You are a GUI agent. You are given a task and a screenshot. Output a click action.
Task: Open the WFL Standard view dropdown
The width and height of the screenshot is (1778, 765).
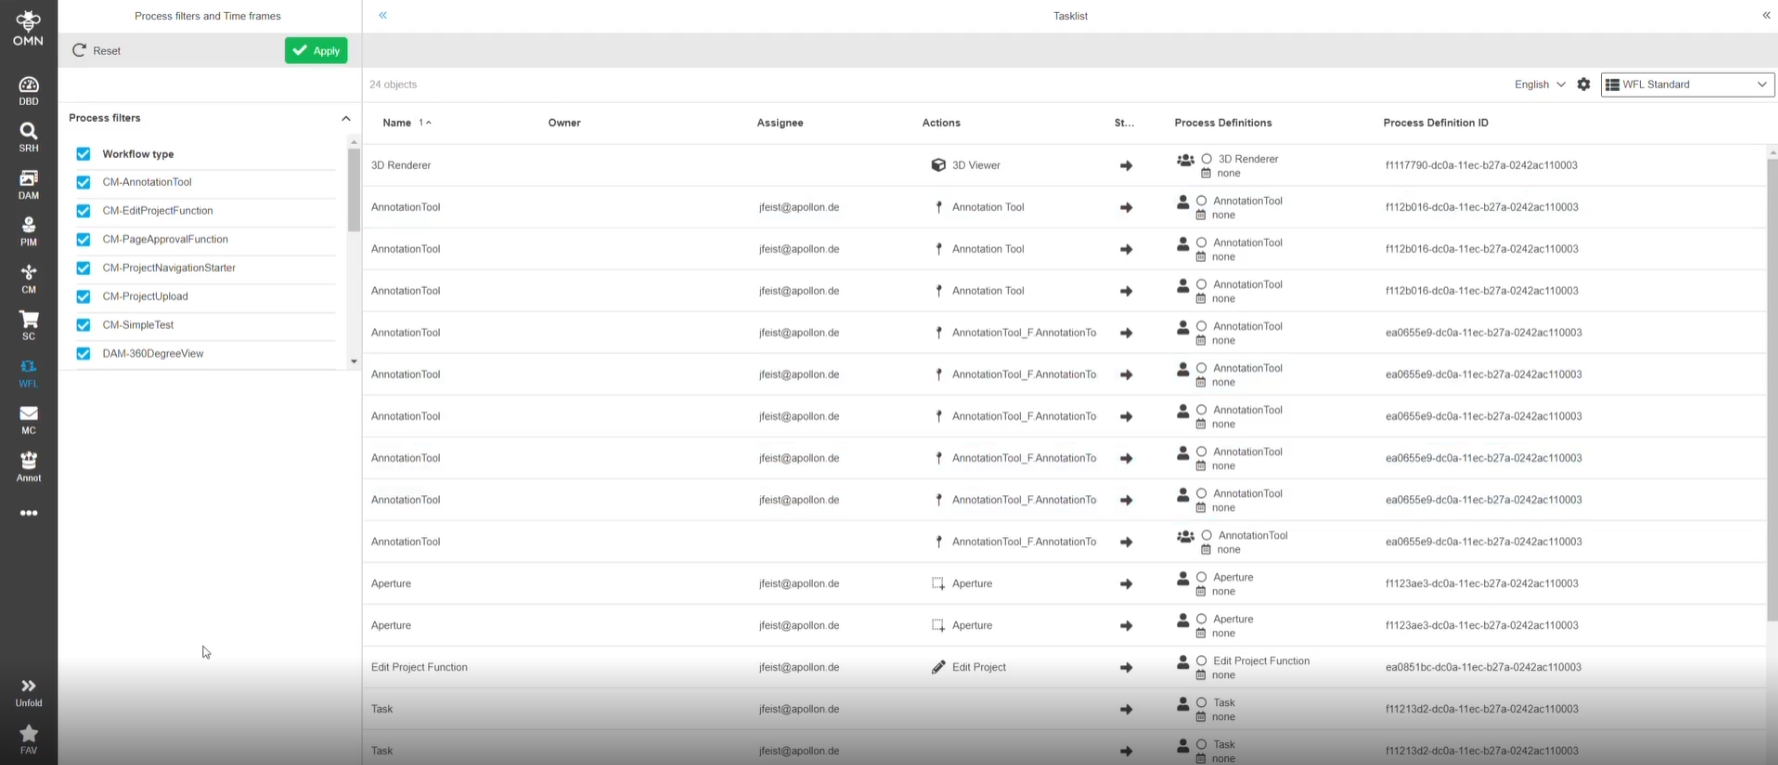click(1687, 85)
